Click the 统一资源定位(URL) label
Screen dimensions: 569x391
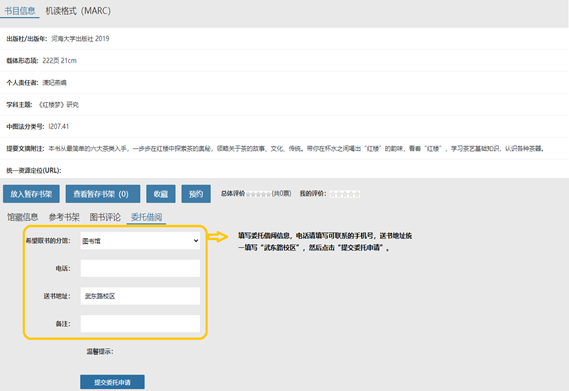tap(34, 170)
